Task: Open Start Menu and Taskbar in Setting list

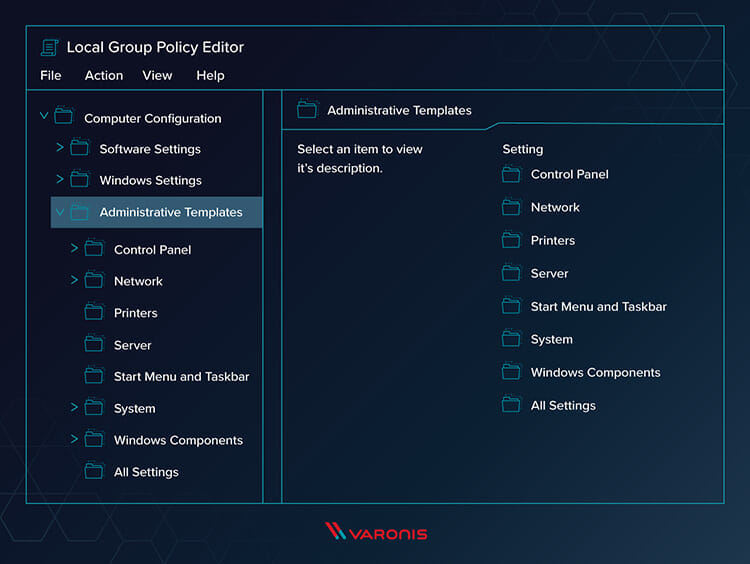Action: click(x=598, y=307)
